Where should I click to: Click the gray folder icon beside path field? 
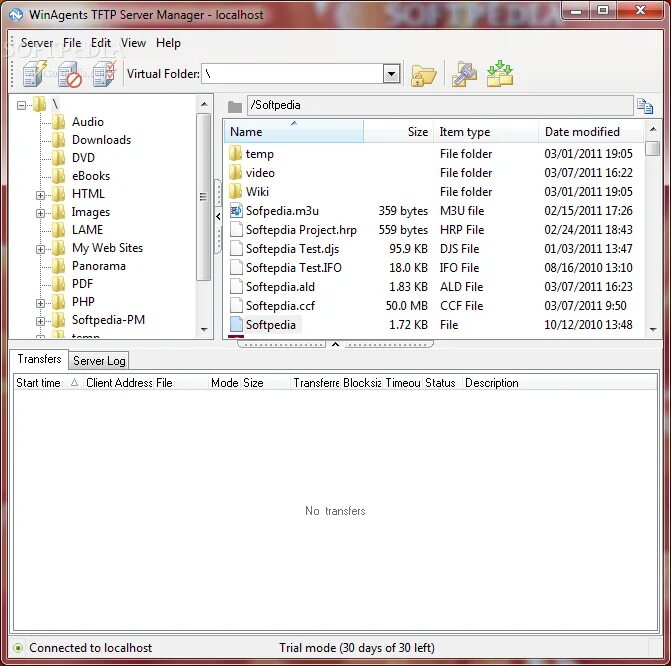pos(235,106)
